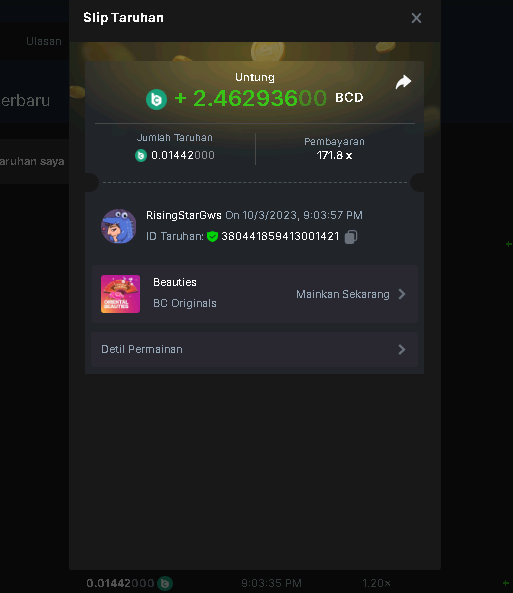This screenshot has width=513, height=593.
Task: Close the Slip Taruhan dialog
Action: [x=416, y=18]
